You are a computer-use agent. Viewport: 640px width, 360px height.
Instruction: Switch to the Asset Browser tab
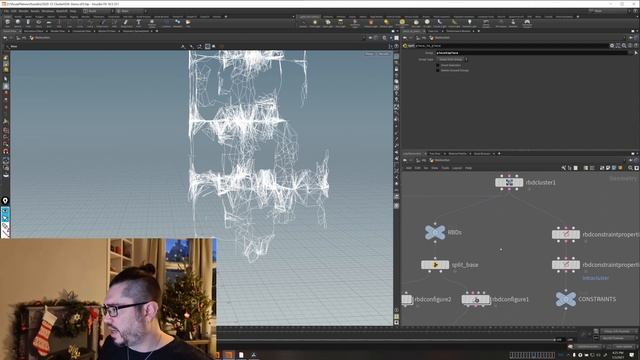pos(482,154)
